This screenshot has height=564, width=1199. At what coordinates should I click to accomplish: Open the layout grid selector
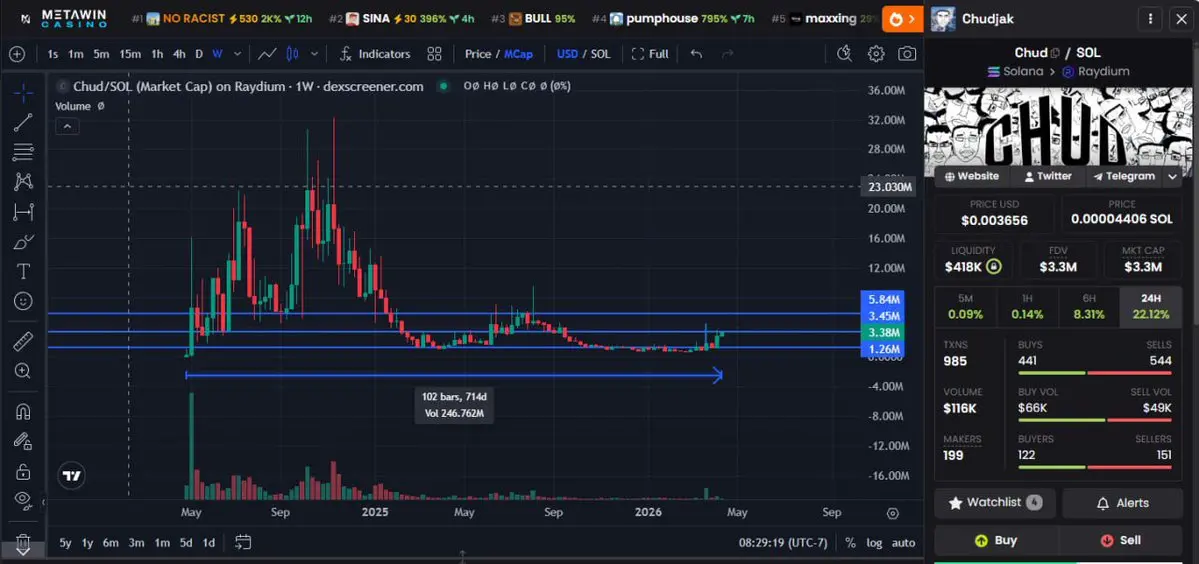[434, 54]
